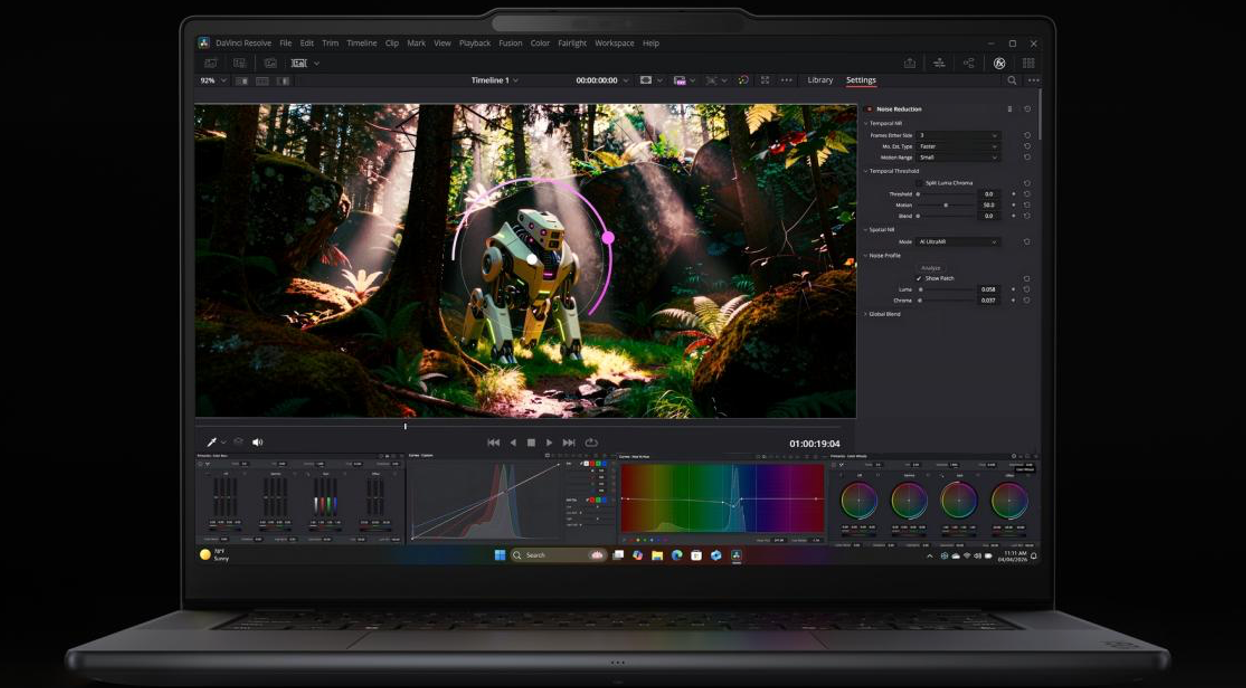Screen dimensions: 1246x688
Task: Open Microsoft Edge from the taskbar
Action: 677,555
